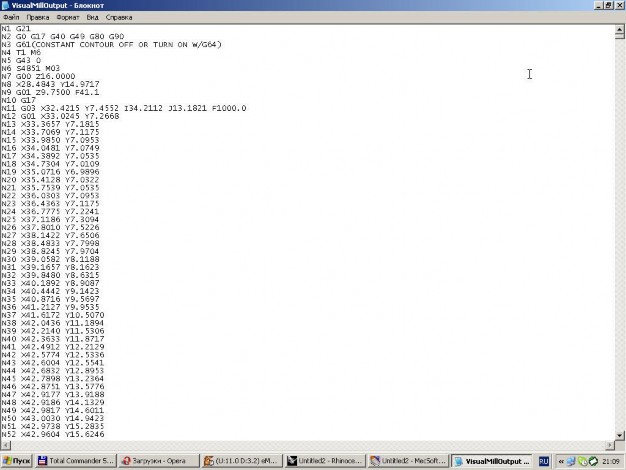This screenshot has width=626, height=470.
Task: Click the RU language indicator
Action: click(544, 461)
